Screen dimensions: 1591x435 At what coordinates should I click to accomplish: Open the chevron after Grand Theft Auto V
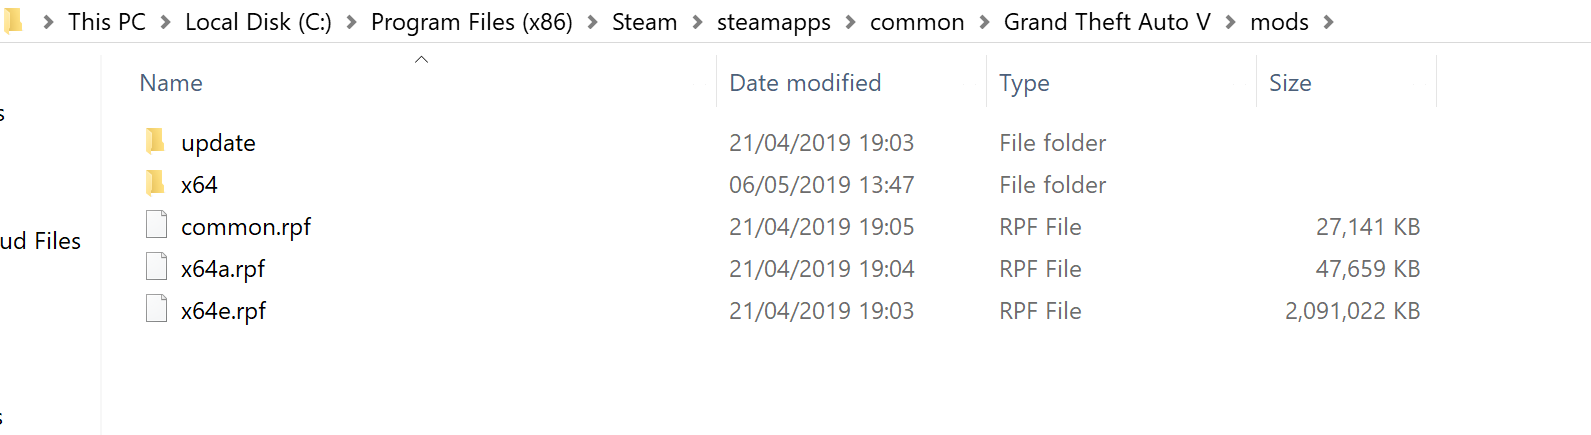coord(1230,22)
